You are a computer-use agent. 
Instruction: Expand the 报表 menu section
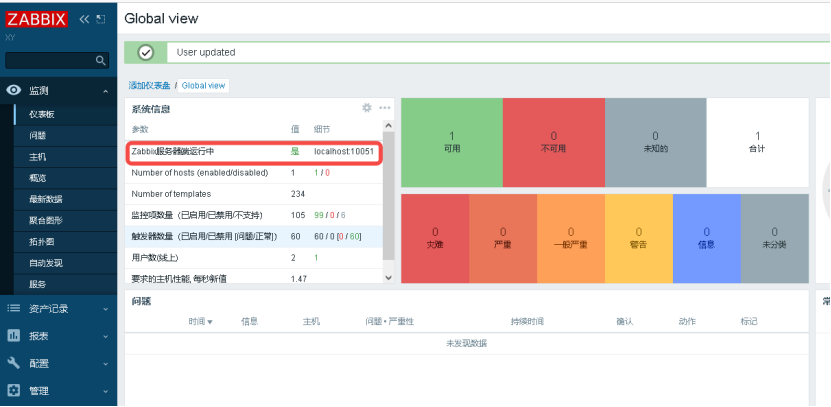105,336
